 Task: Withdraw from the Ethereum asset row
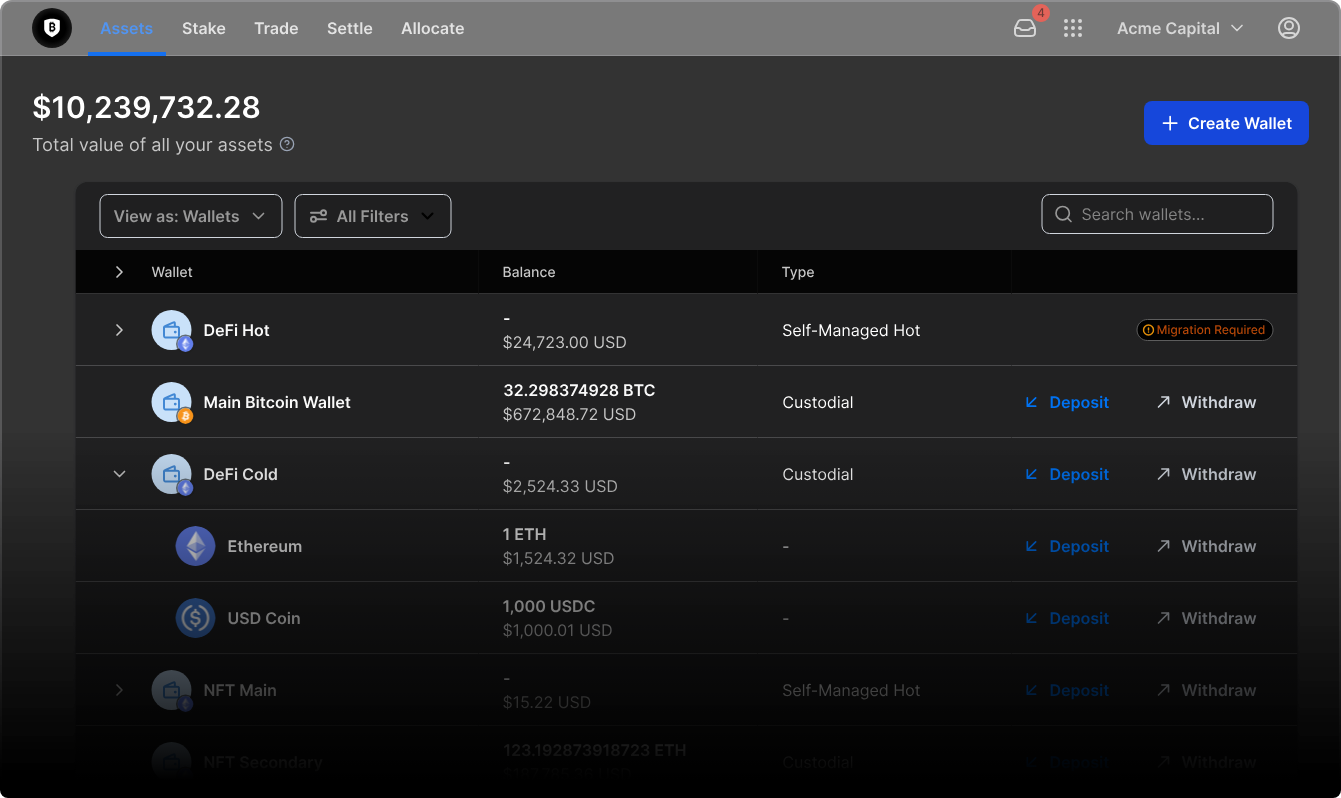(1206, 546)
